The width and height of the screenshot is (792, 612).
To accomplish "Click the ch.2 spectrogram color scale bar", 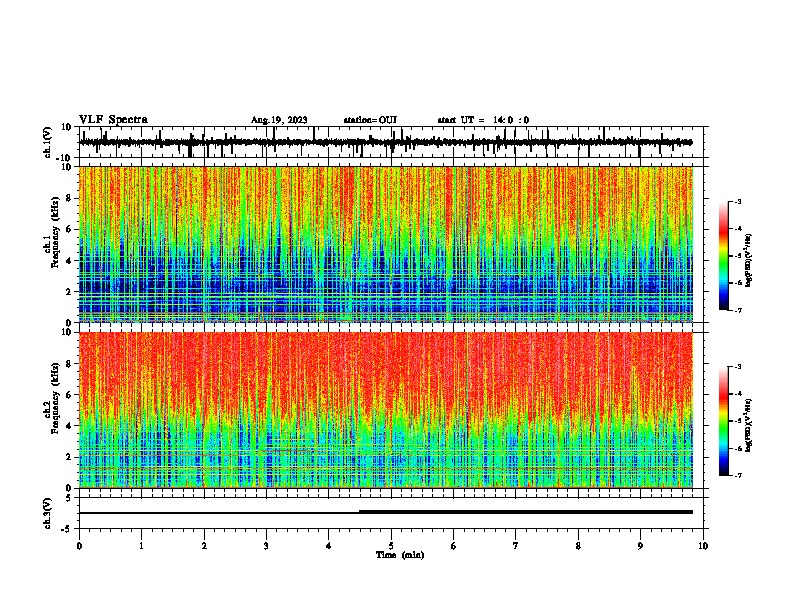I will tap(723, 421).
